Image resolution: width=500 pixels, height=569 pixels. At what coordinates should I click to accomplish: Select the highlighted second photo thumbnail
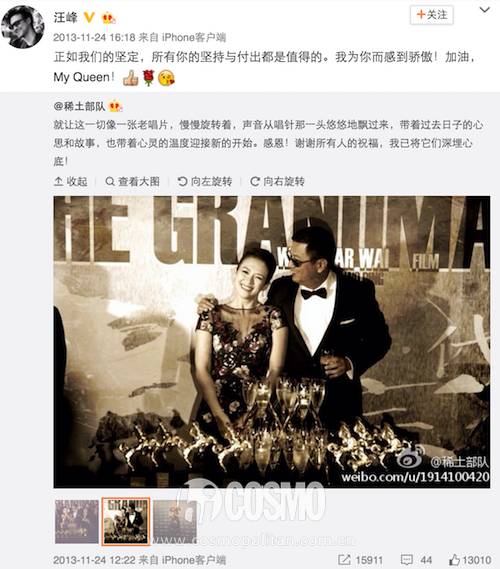pyautogui.click(x=126, y=521)
